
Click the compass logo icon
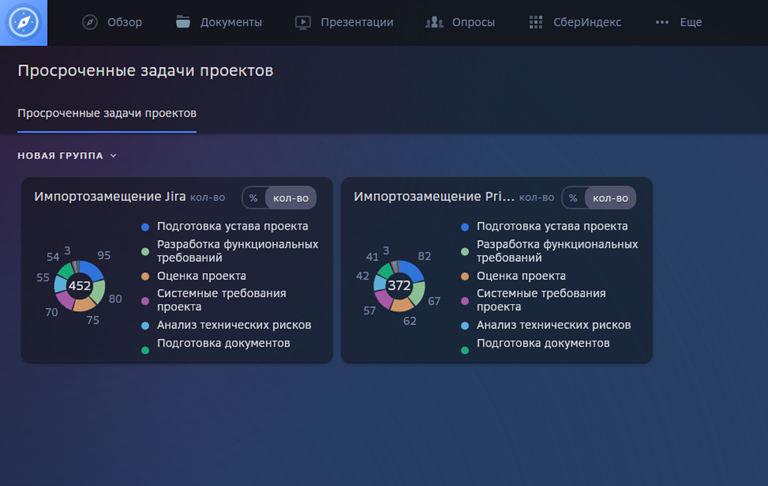24,23
